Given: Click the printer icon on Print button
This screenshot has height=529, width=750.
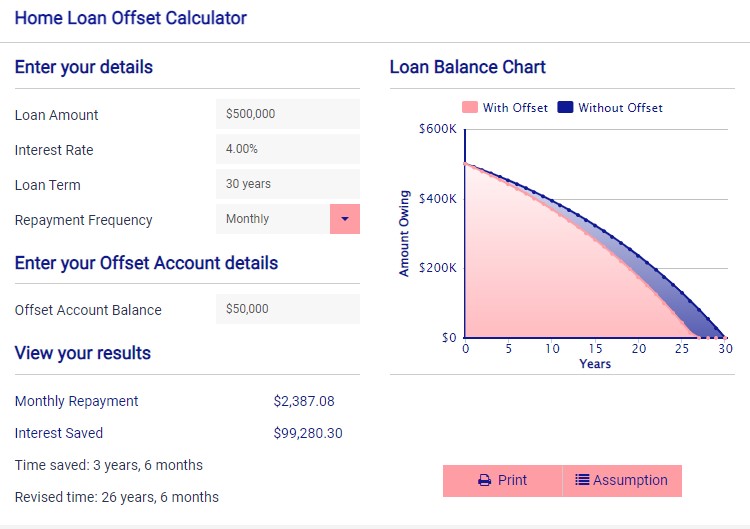Looking at the screenshot, I should [484, 481].
